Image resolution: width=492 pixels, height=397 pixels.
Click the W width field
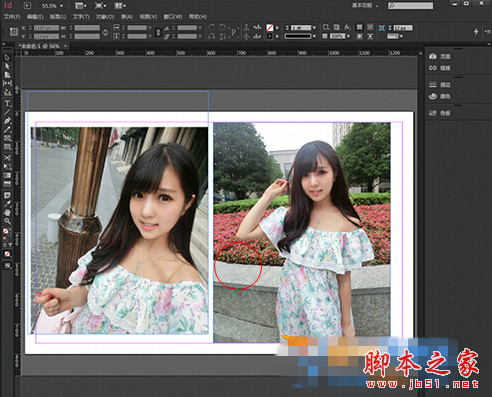click(87, 28)
